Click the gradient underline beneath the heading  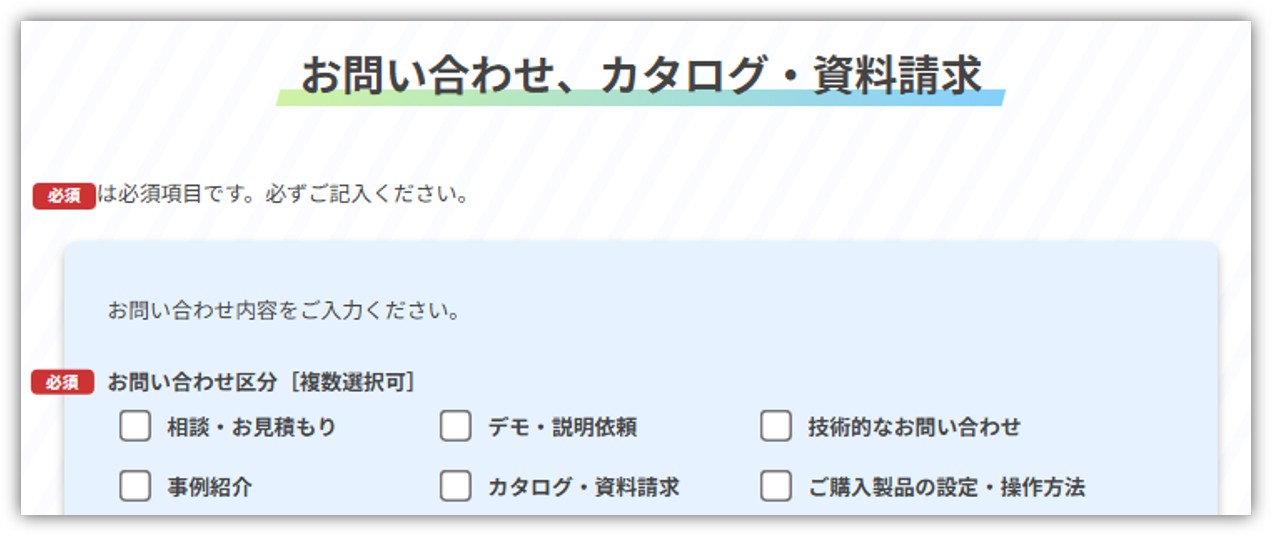click(x=640, y=98)
